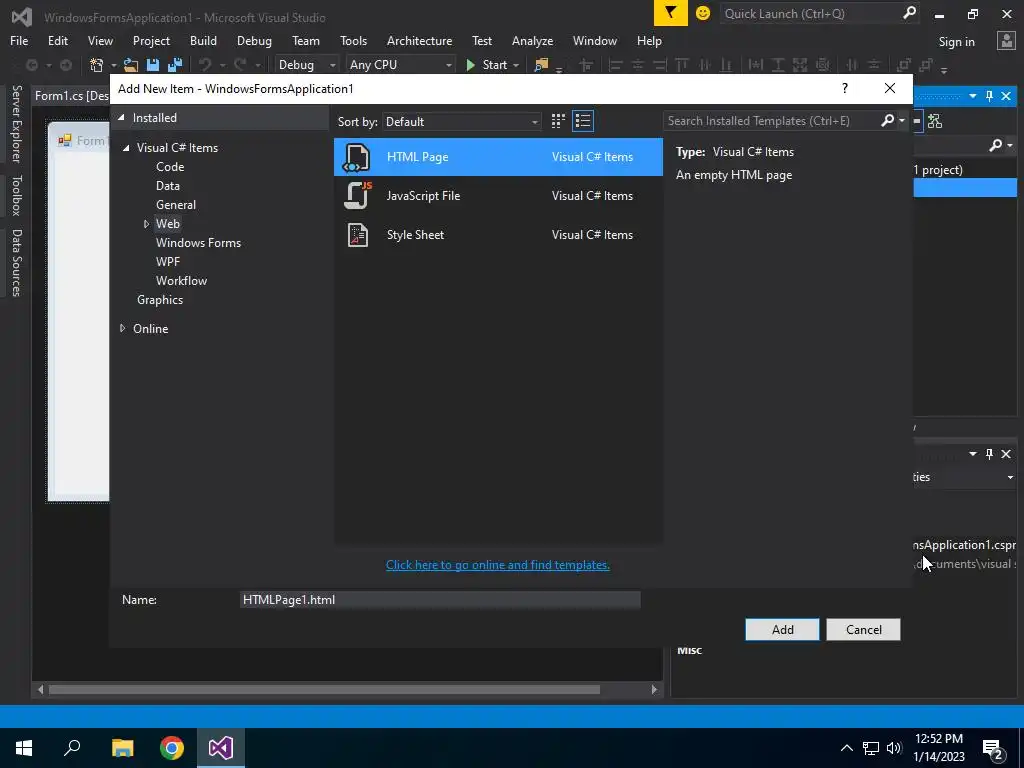Select the Style Sheet template
The height and width of the screenshot is (768, 1024).
point(498,235)
